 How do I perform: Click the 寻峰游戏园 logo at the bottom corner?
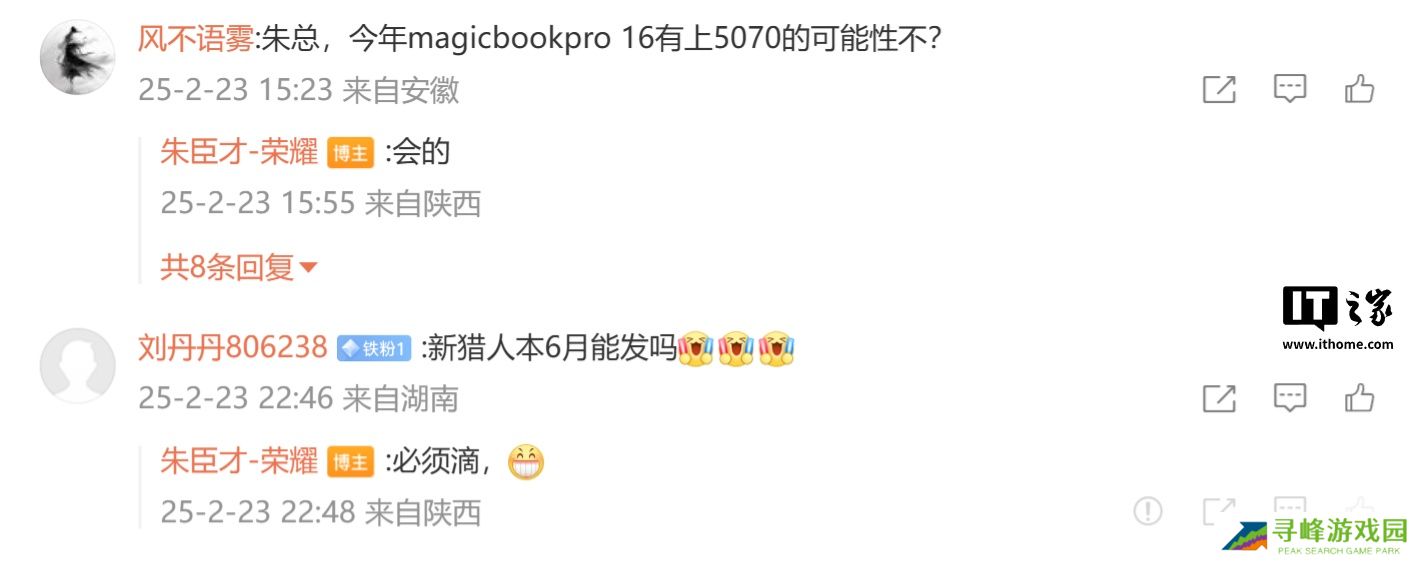click(x=1315, y=536)
